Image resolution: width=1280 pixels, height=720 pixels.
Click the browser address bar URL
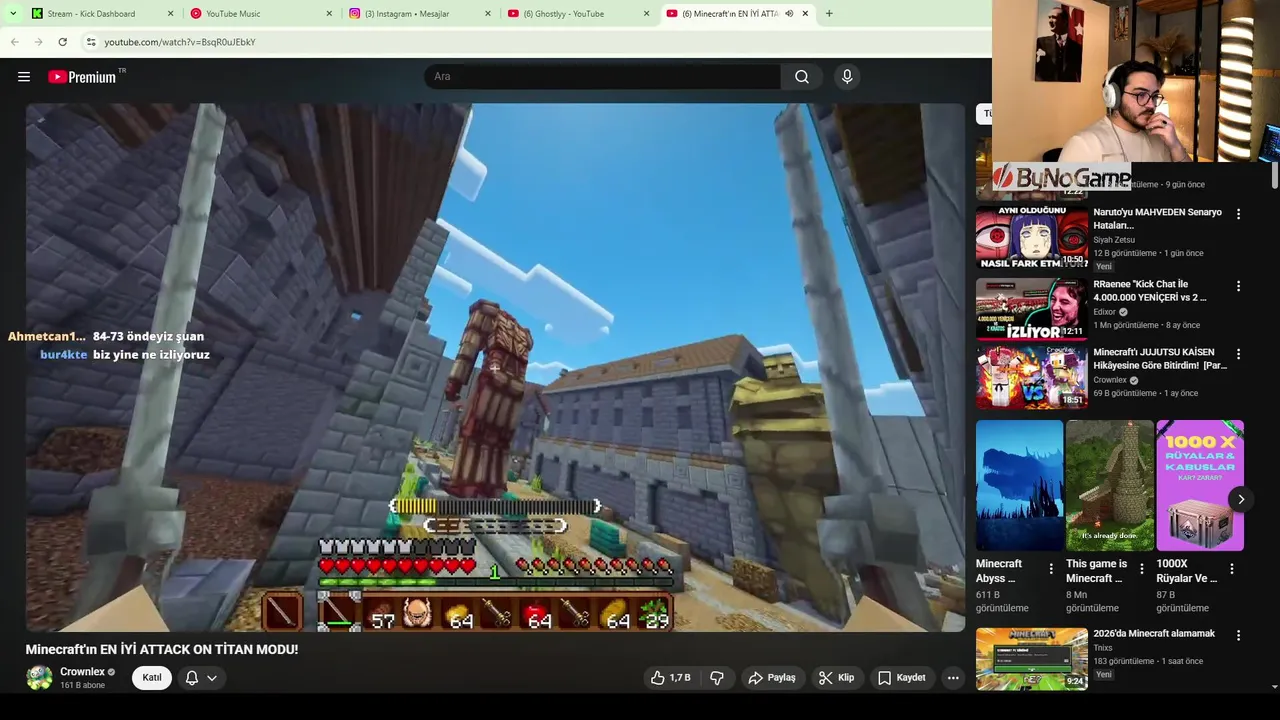[180, 42]
